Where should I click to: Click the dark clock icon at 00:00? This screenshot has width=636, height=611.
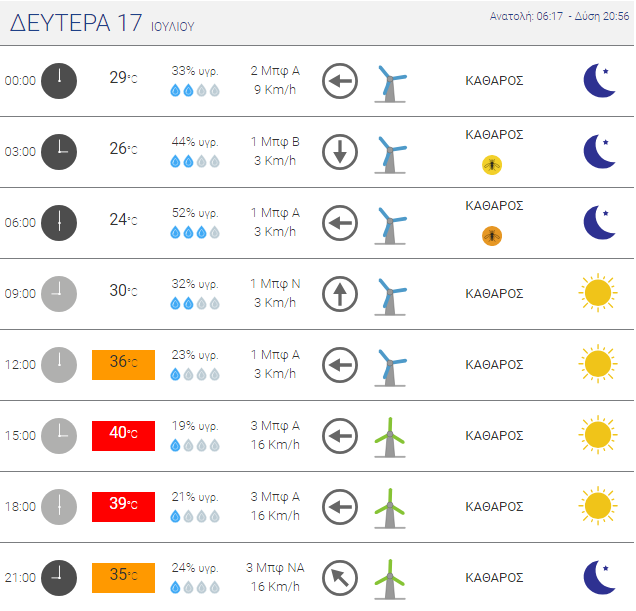pyautogui.click(x=59, y=81)
